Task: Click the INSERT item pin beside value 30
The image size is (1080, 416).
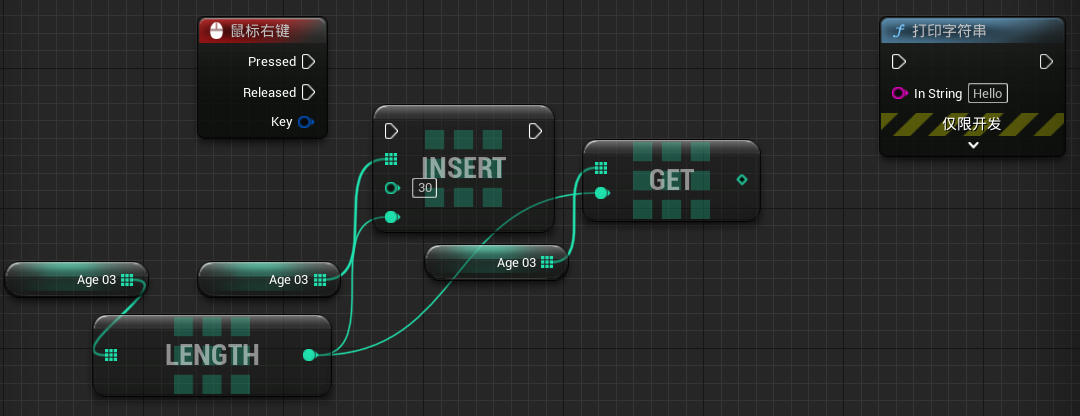Action: pyautogui.click(x=392, y=188)
